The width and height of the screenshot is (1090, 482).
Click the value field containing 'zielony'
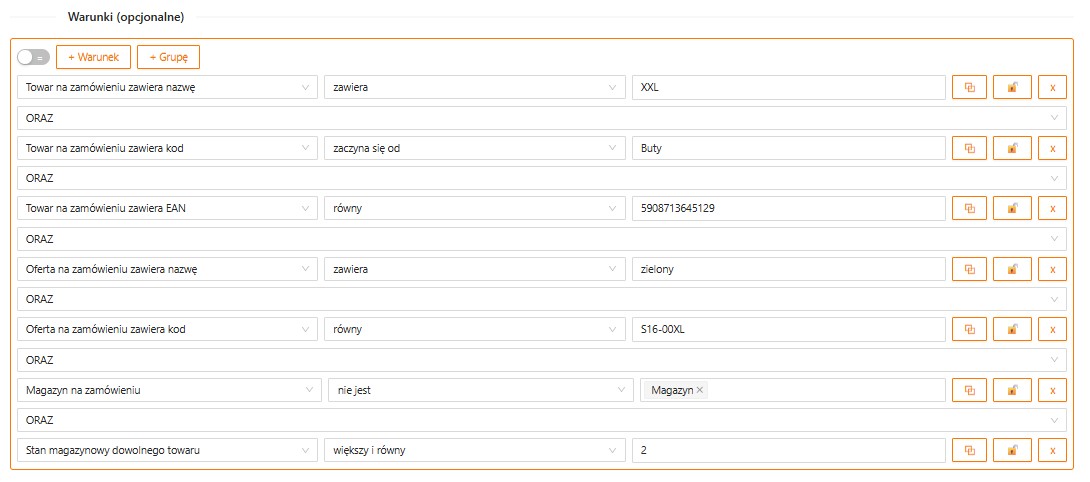788,270
